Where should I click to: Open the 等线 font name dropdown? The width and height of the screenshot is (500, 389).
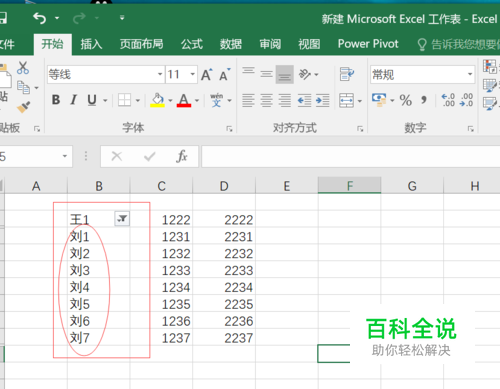[x=160, y=74]
